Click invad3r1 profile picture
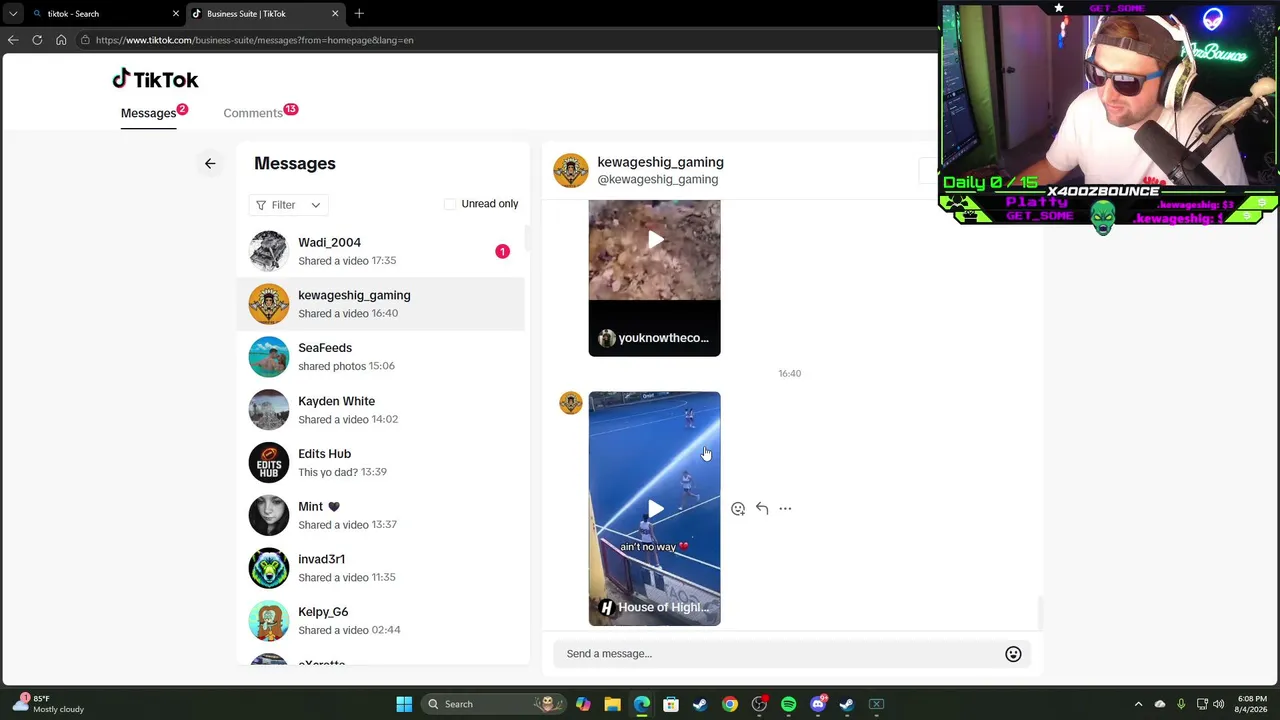The image size is (1280, 720). 268,568
